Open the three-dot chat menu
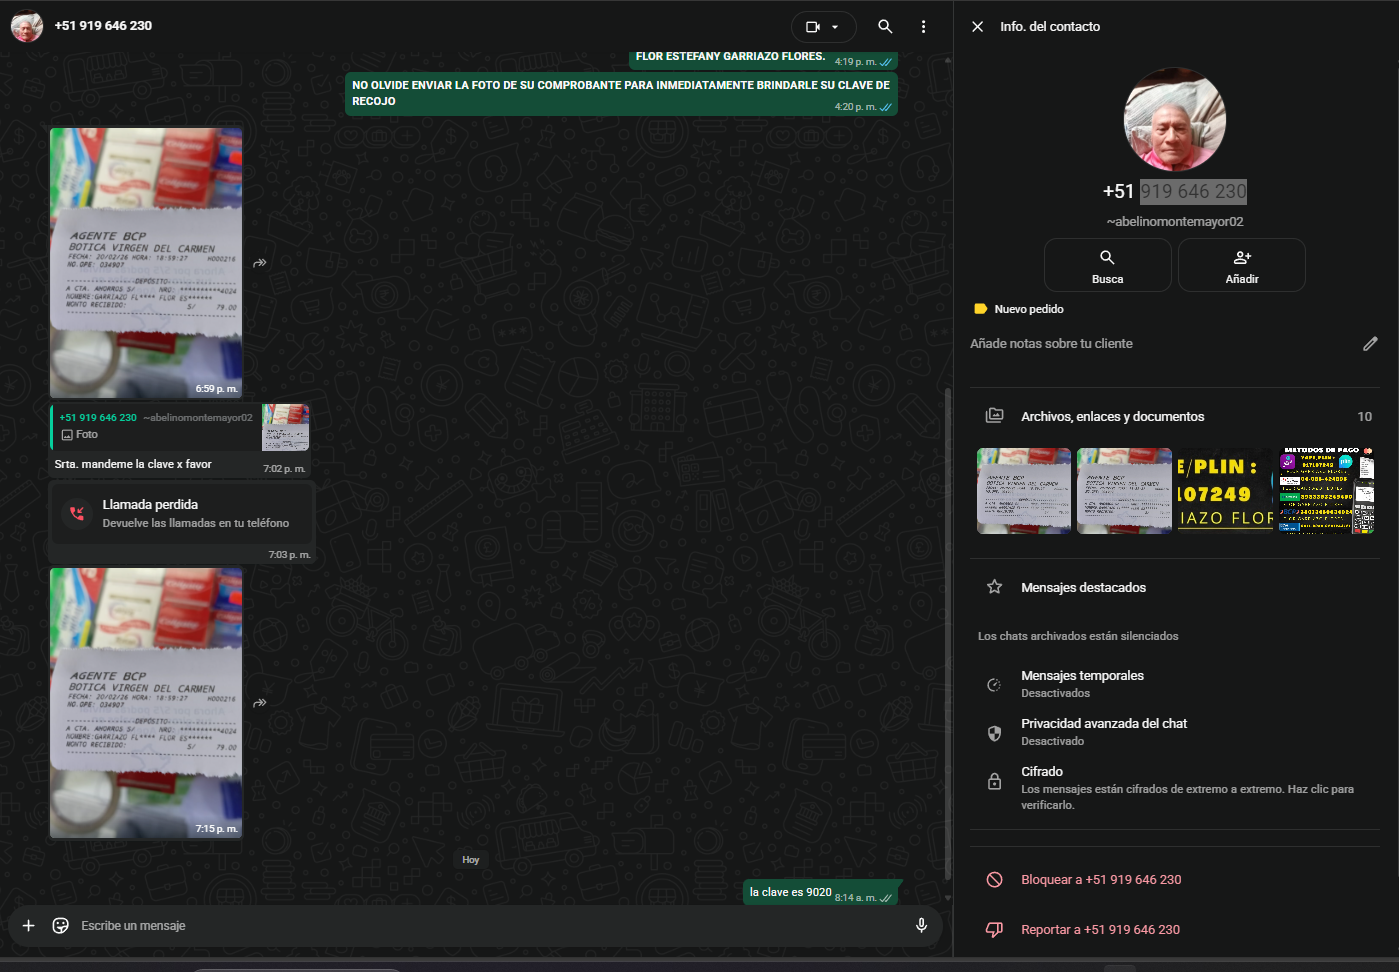 [923, 27]
